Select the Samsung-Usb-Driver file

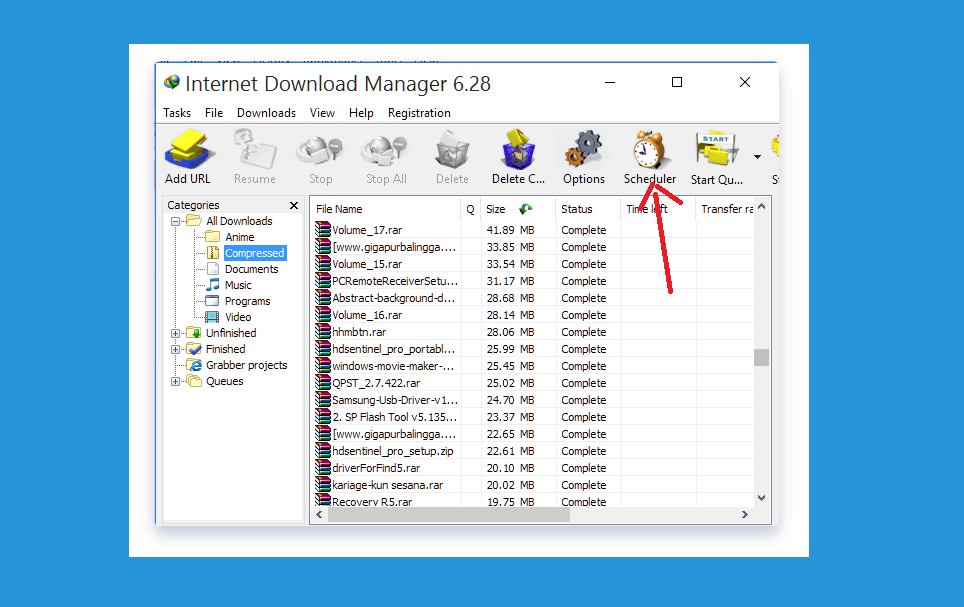[395, 400]
